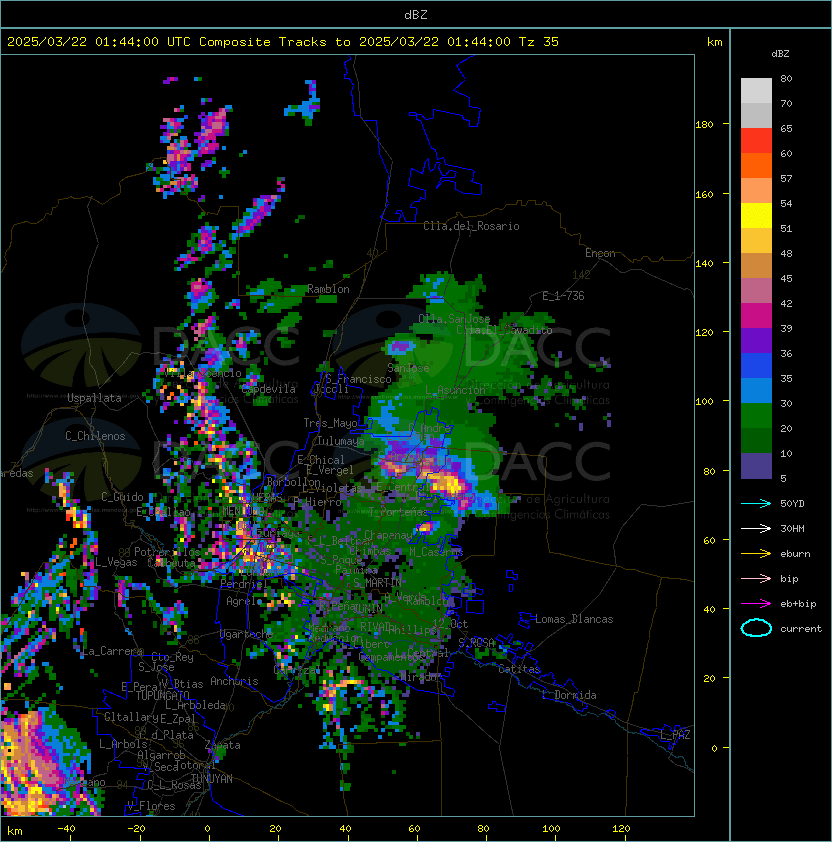
Task: Click the 'La_Carrera' place label
Action: pyautogui.click(x=113, y=651)
